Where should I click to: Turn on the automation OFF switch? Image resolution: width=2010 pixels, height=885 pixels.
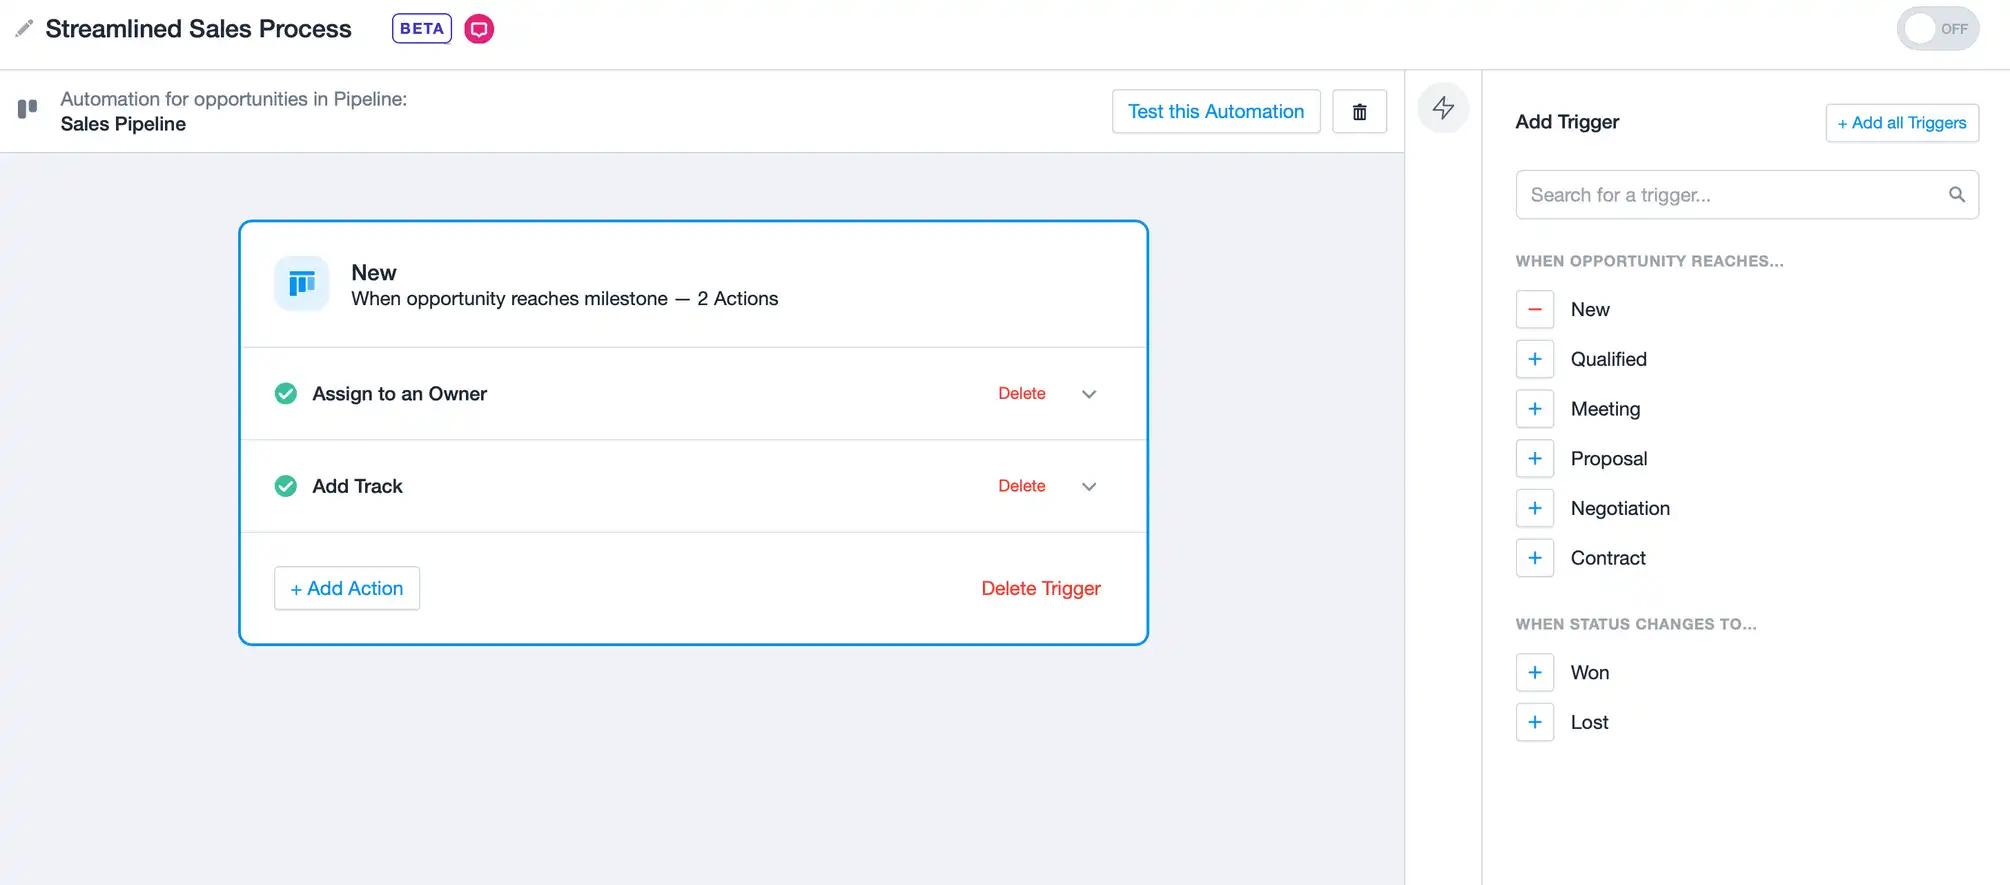[x=1937, y=29]
